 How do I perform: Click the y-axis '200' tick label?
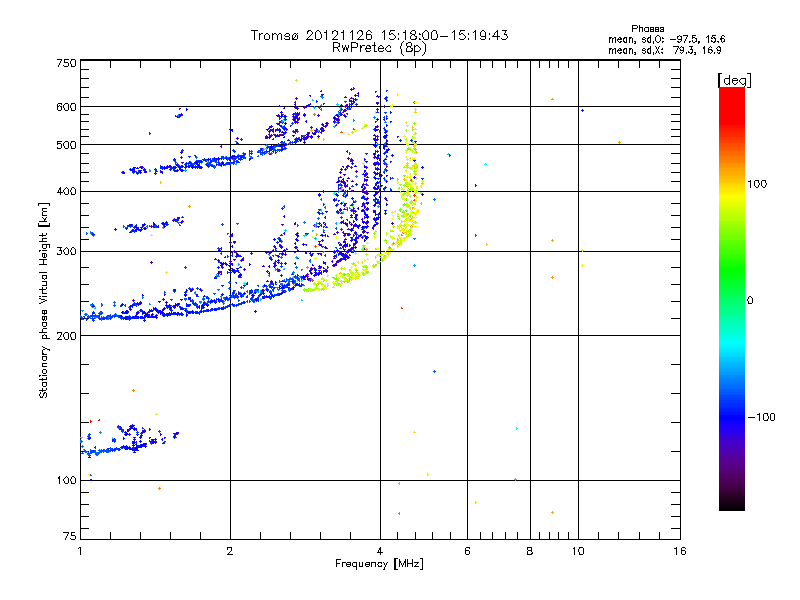(66, 336)
